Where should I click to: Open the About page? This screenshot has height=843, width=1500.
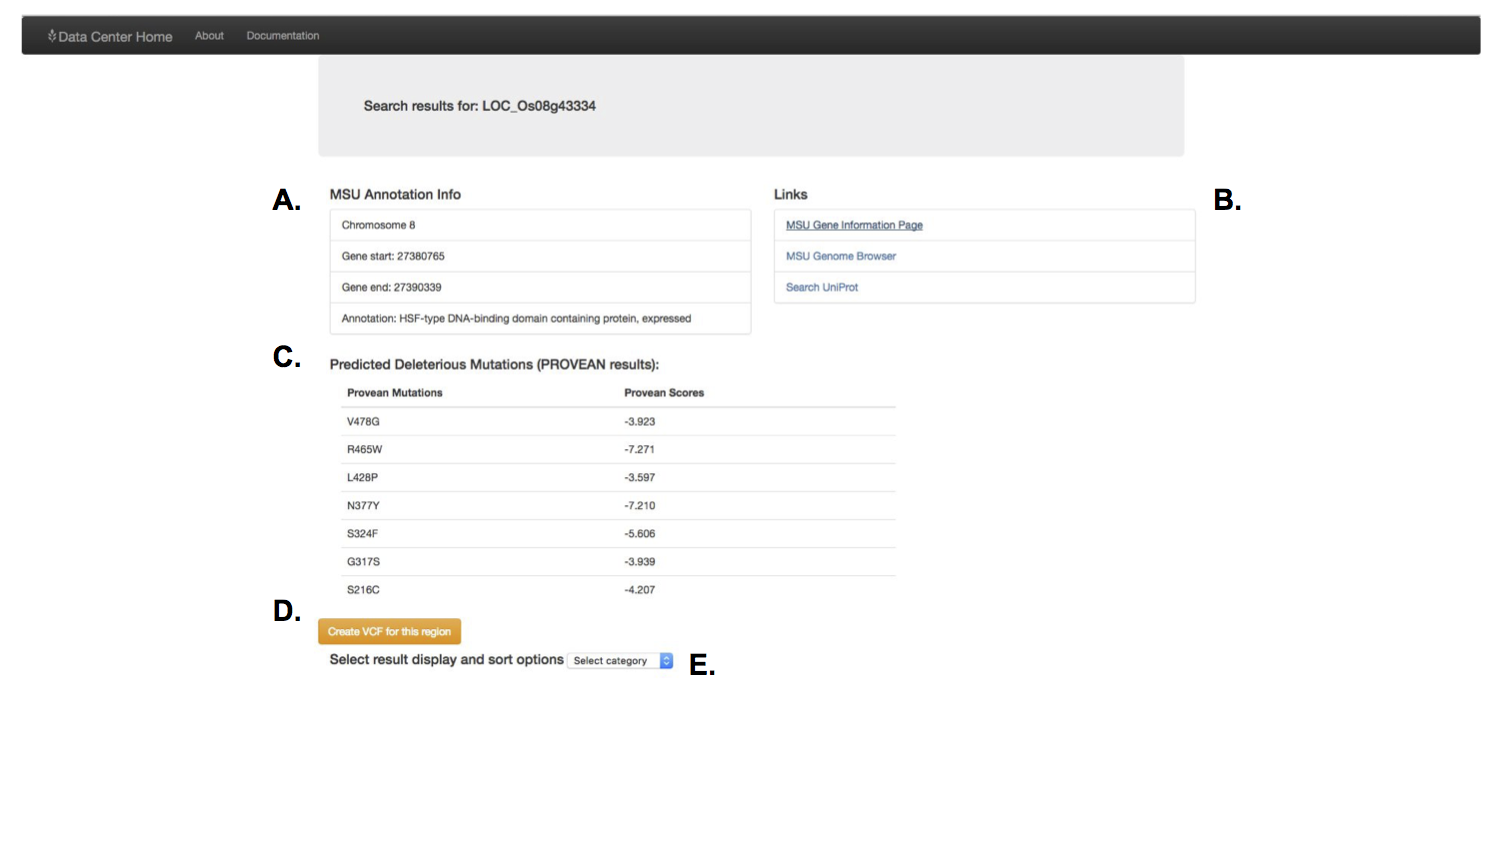tap(209, 36)
